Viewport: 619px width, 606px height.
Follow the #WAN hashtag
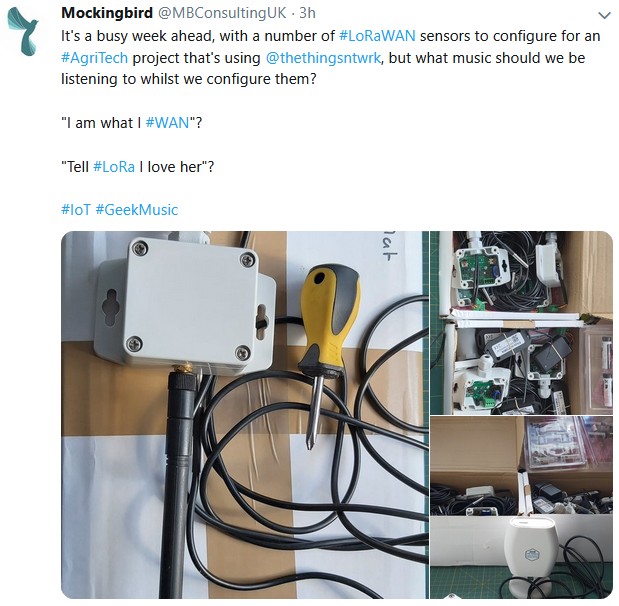(167, 123)
